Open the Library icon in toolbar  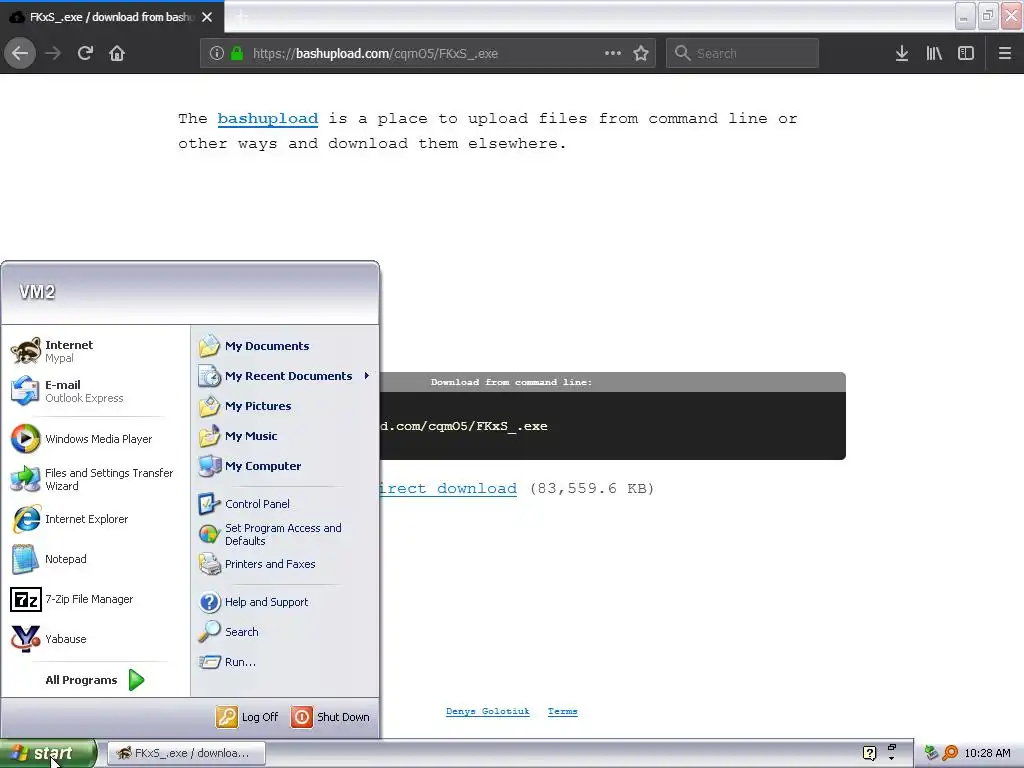[x=934, y=53]
